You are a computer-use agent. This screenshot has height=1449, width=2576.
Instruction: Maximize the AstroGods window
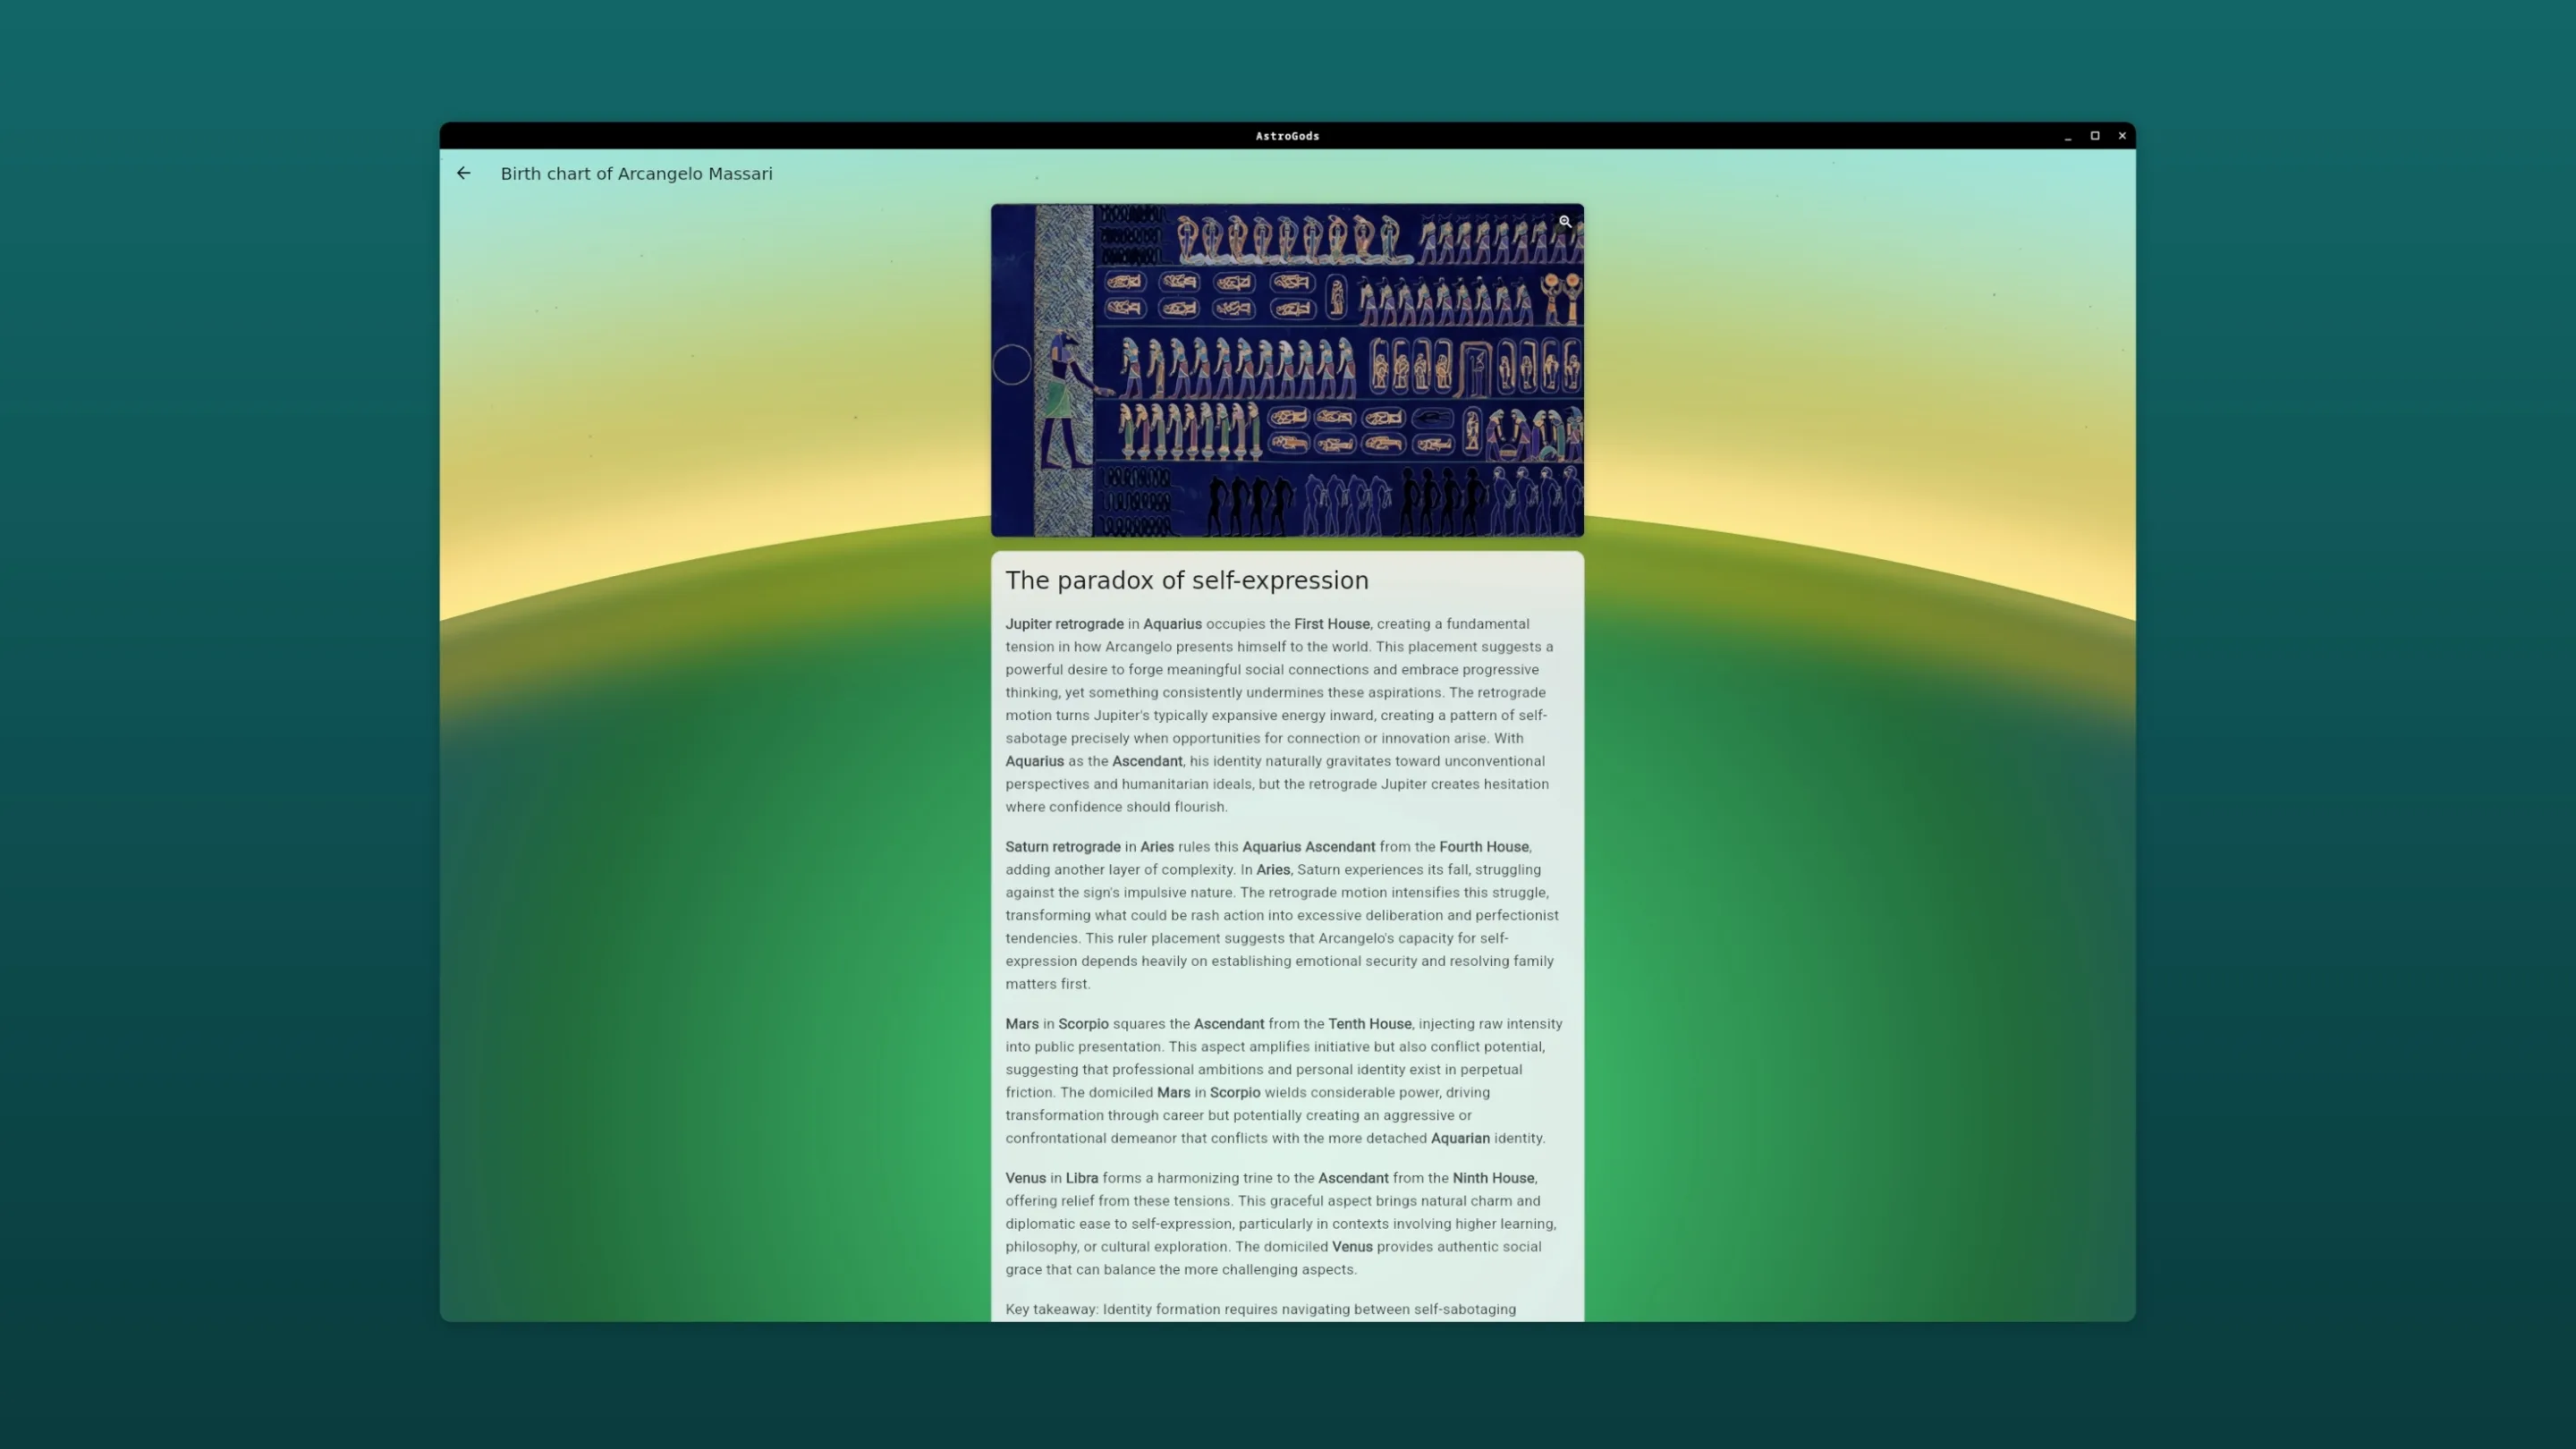click(2095, 135)
